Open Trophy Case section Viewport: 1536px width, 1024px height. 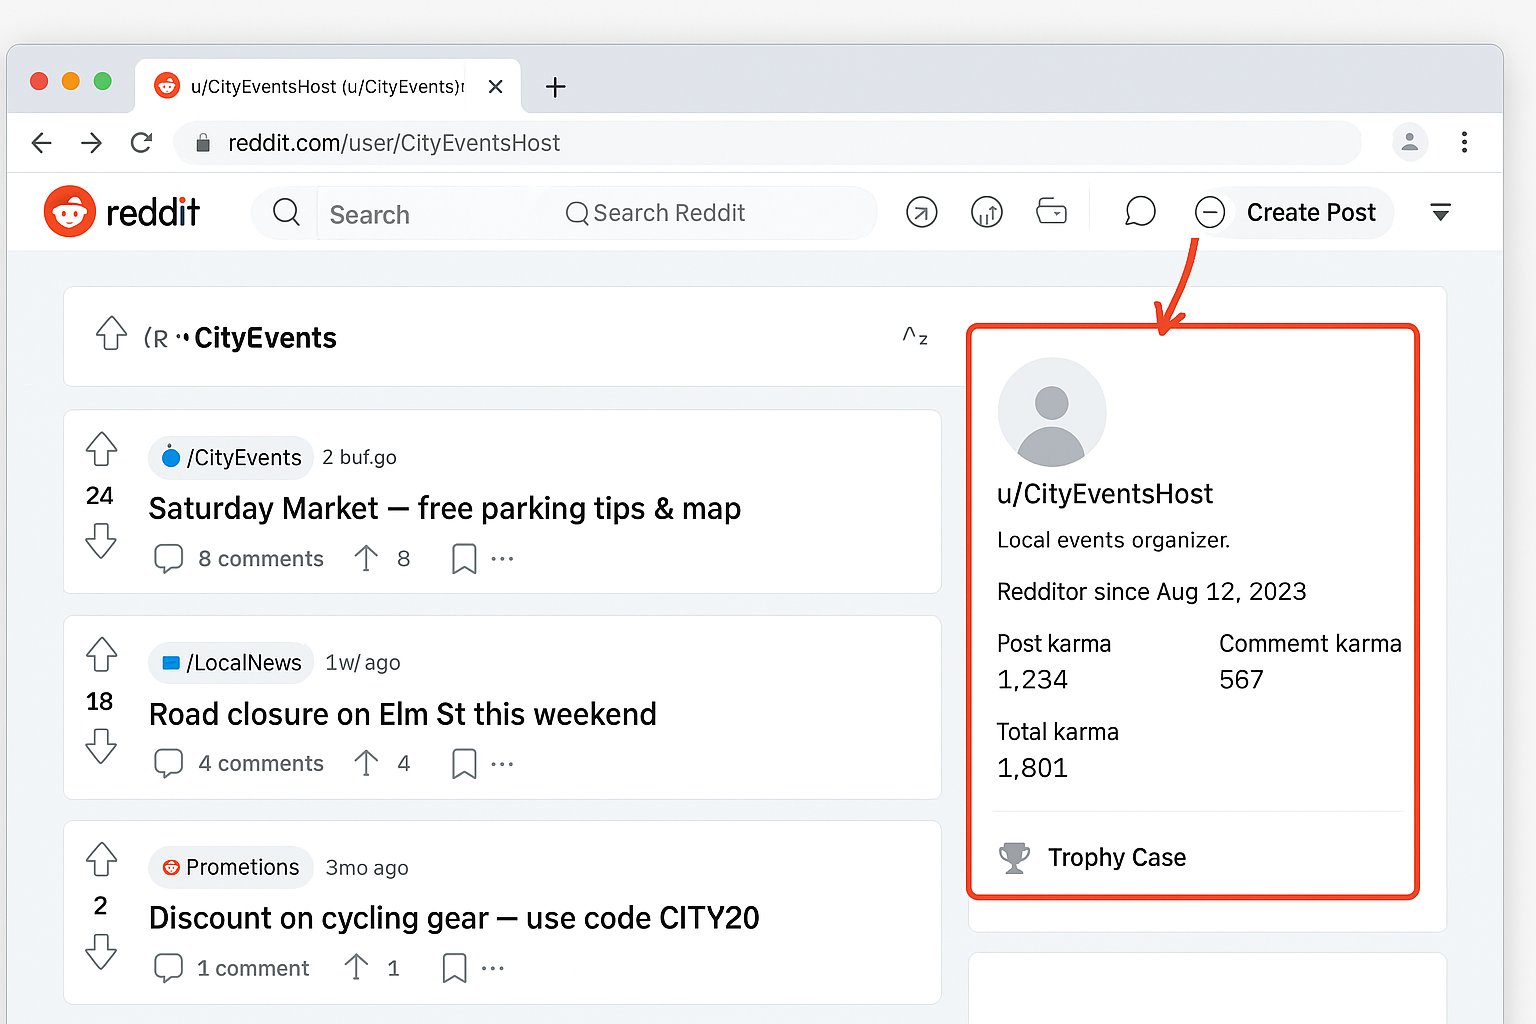pos(1117,858)
